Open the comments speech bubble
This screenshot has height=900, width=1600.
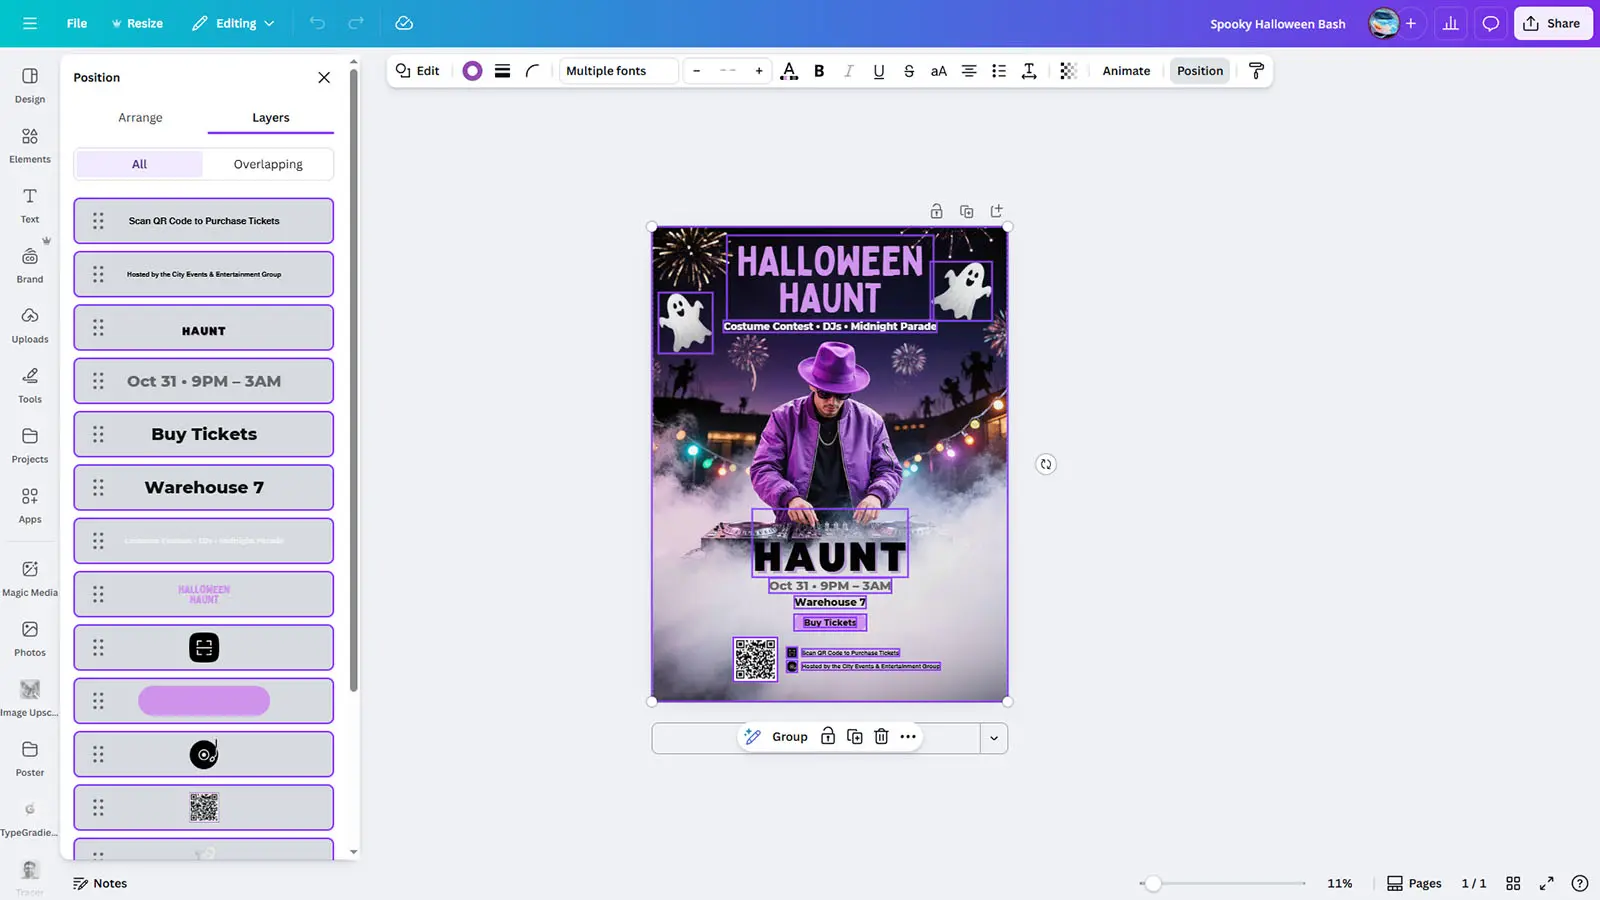[1490, 23]
